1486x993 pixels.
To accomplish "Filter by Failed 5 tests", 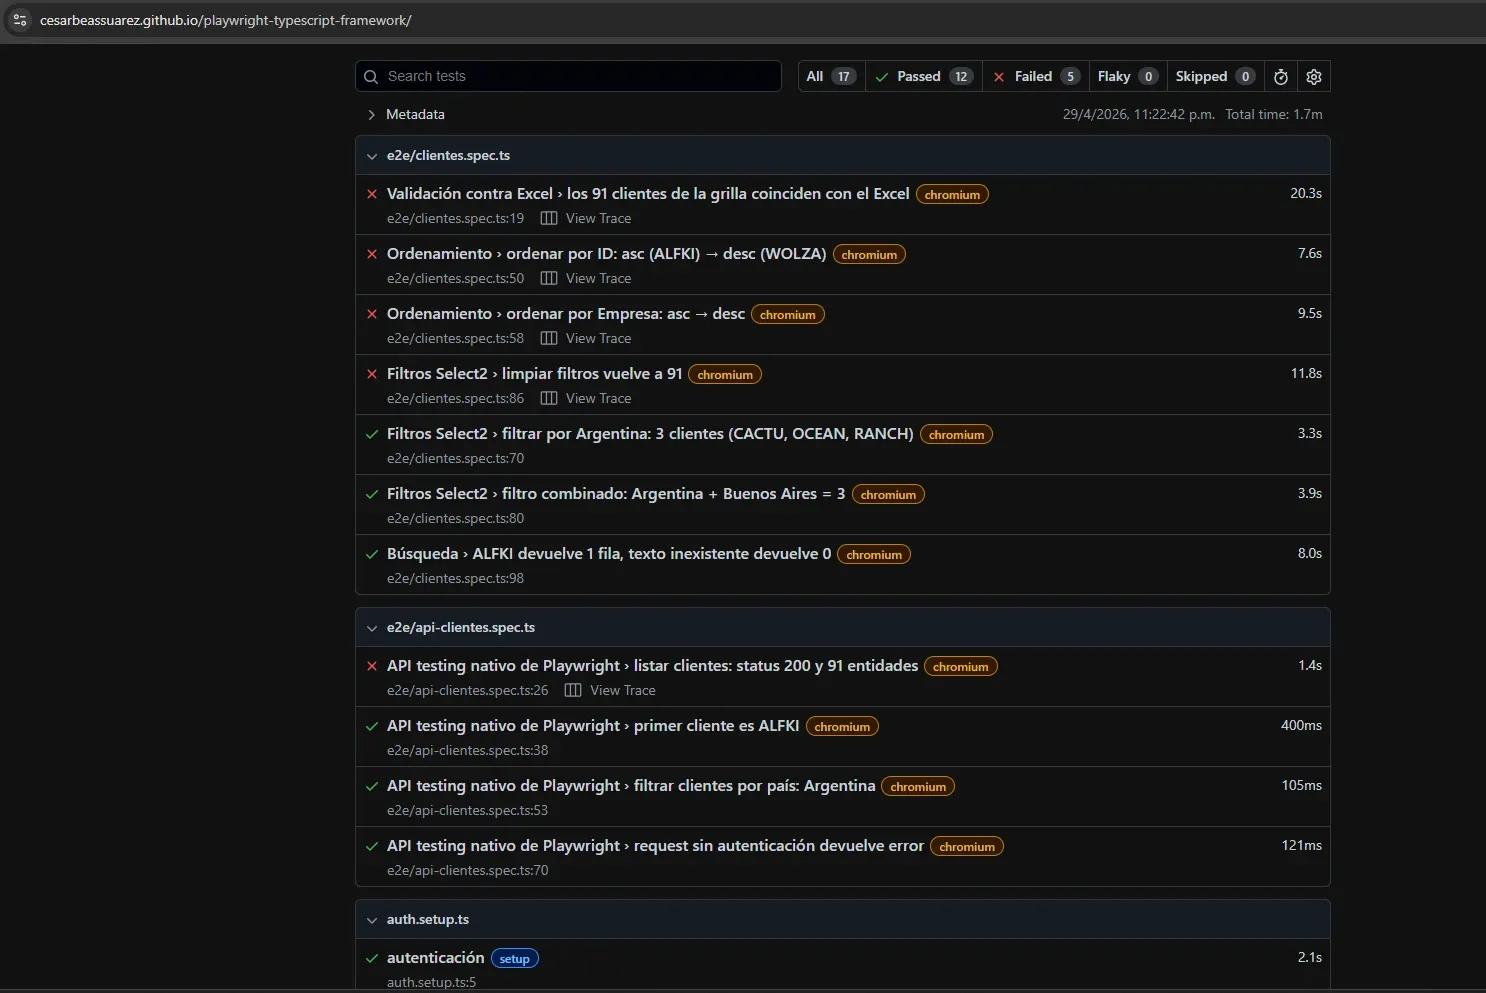I will click(x=1035, y=77).
